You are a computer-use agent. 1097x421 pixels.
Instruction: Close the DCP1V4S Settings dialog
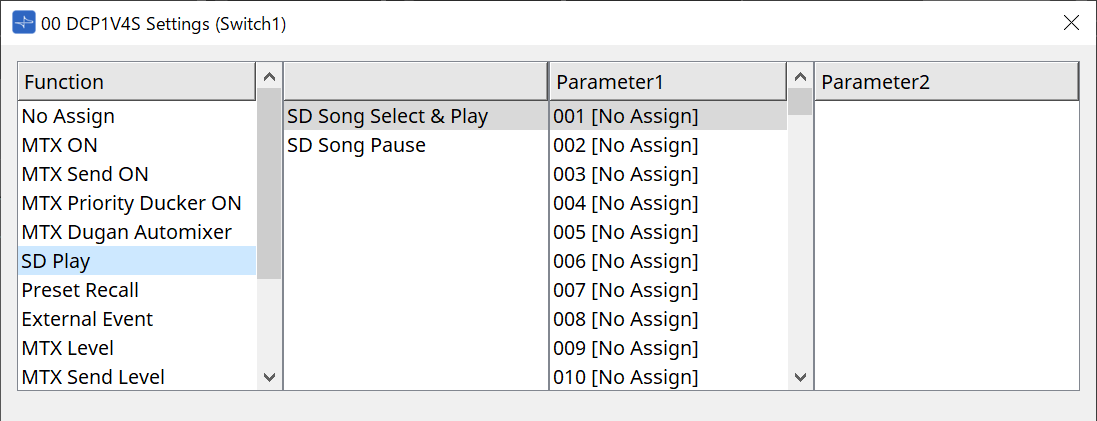[1071, 23]
